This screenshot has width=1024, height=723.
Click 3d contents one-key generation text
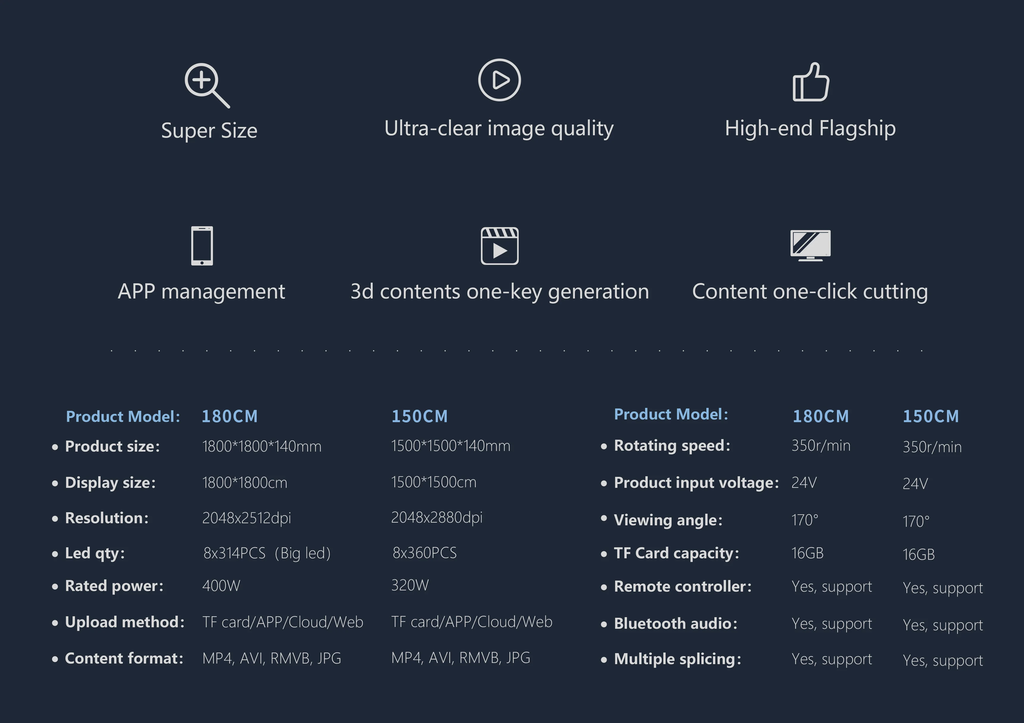pyautogui.click(x=500, y=291)
